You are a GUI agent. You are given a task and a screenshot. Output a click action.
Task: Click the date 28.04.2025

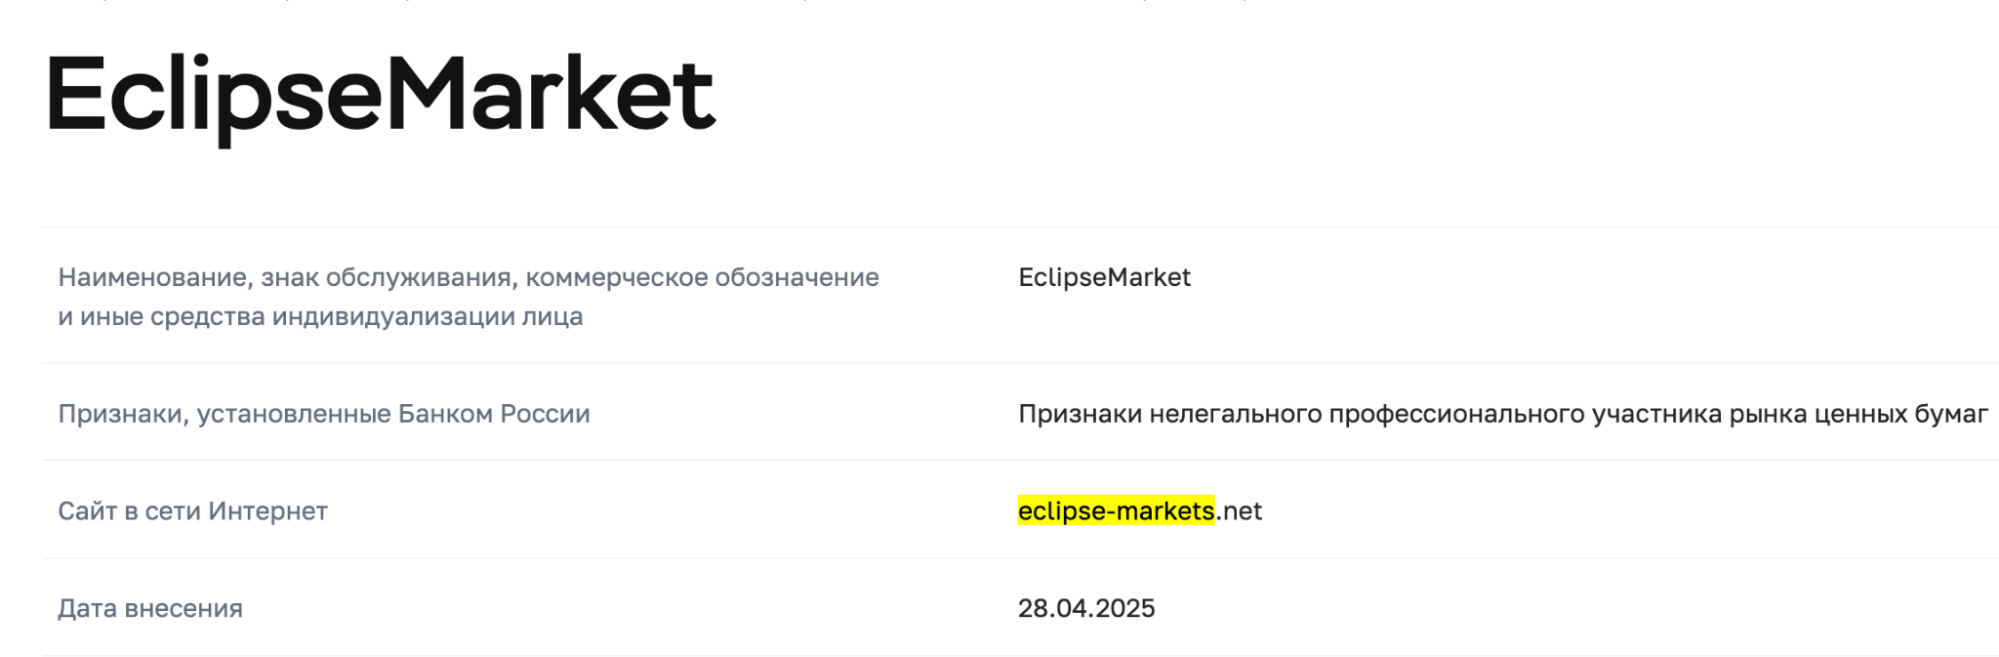point(1086,608)
